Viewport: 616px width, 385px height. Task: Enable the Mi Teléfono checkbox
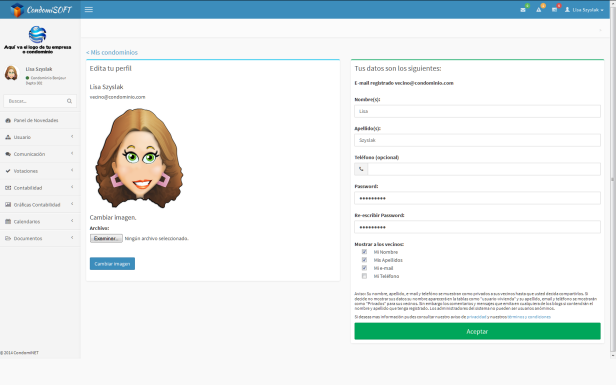(364, 276)
